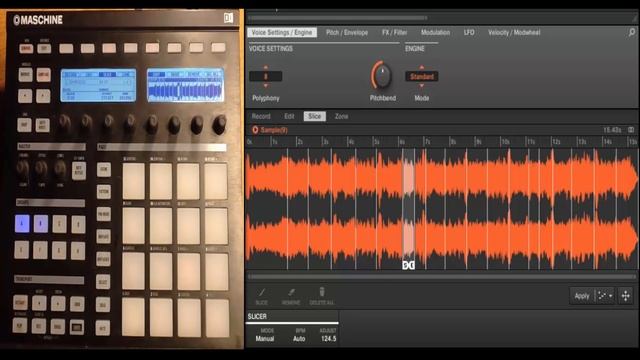
Task: Step engine Mode up with the upper arrow
Action: click(422, 67)
